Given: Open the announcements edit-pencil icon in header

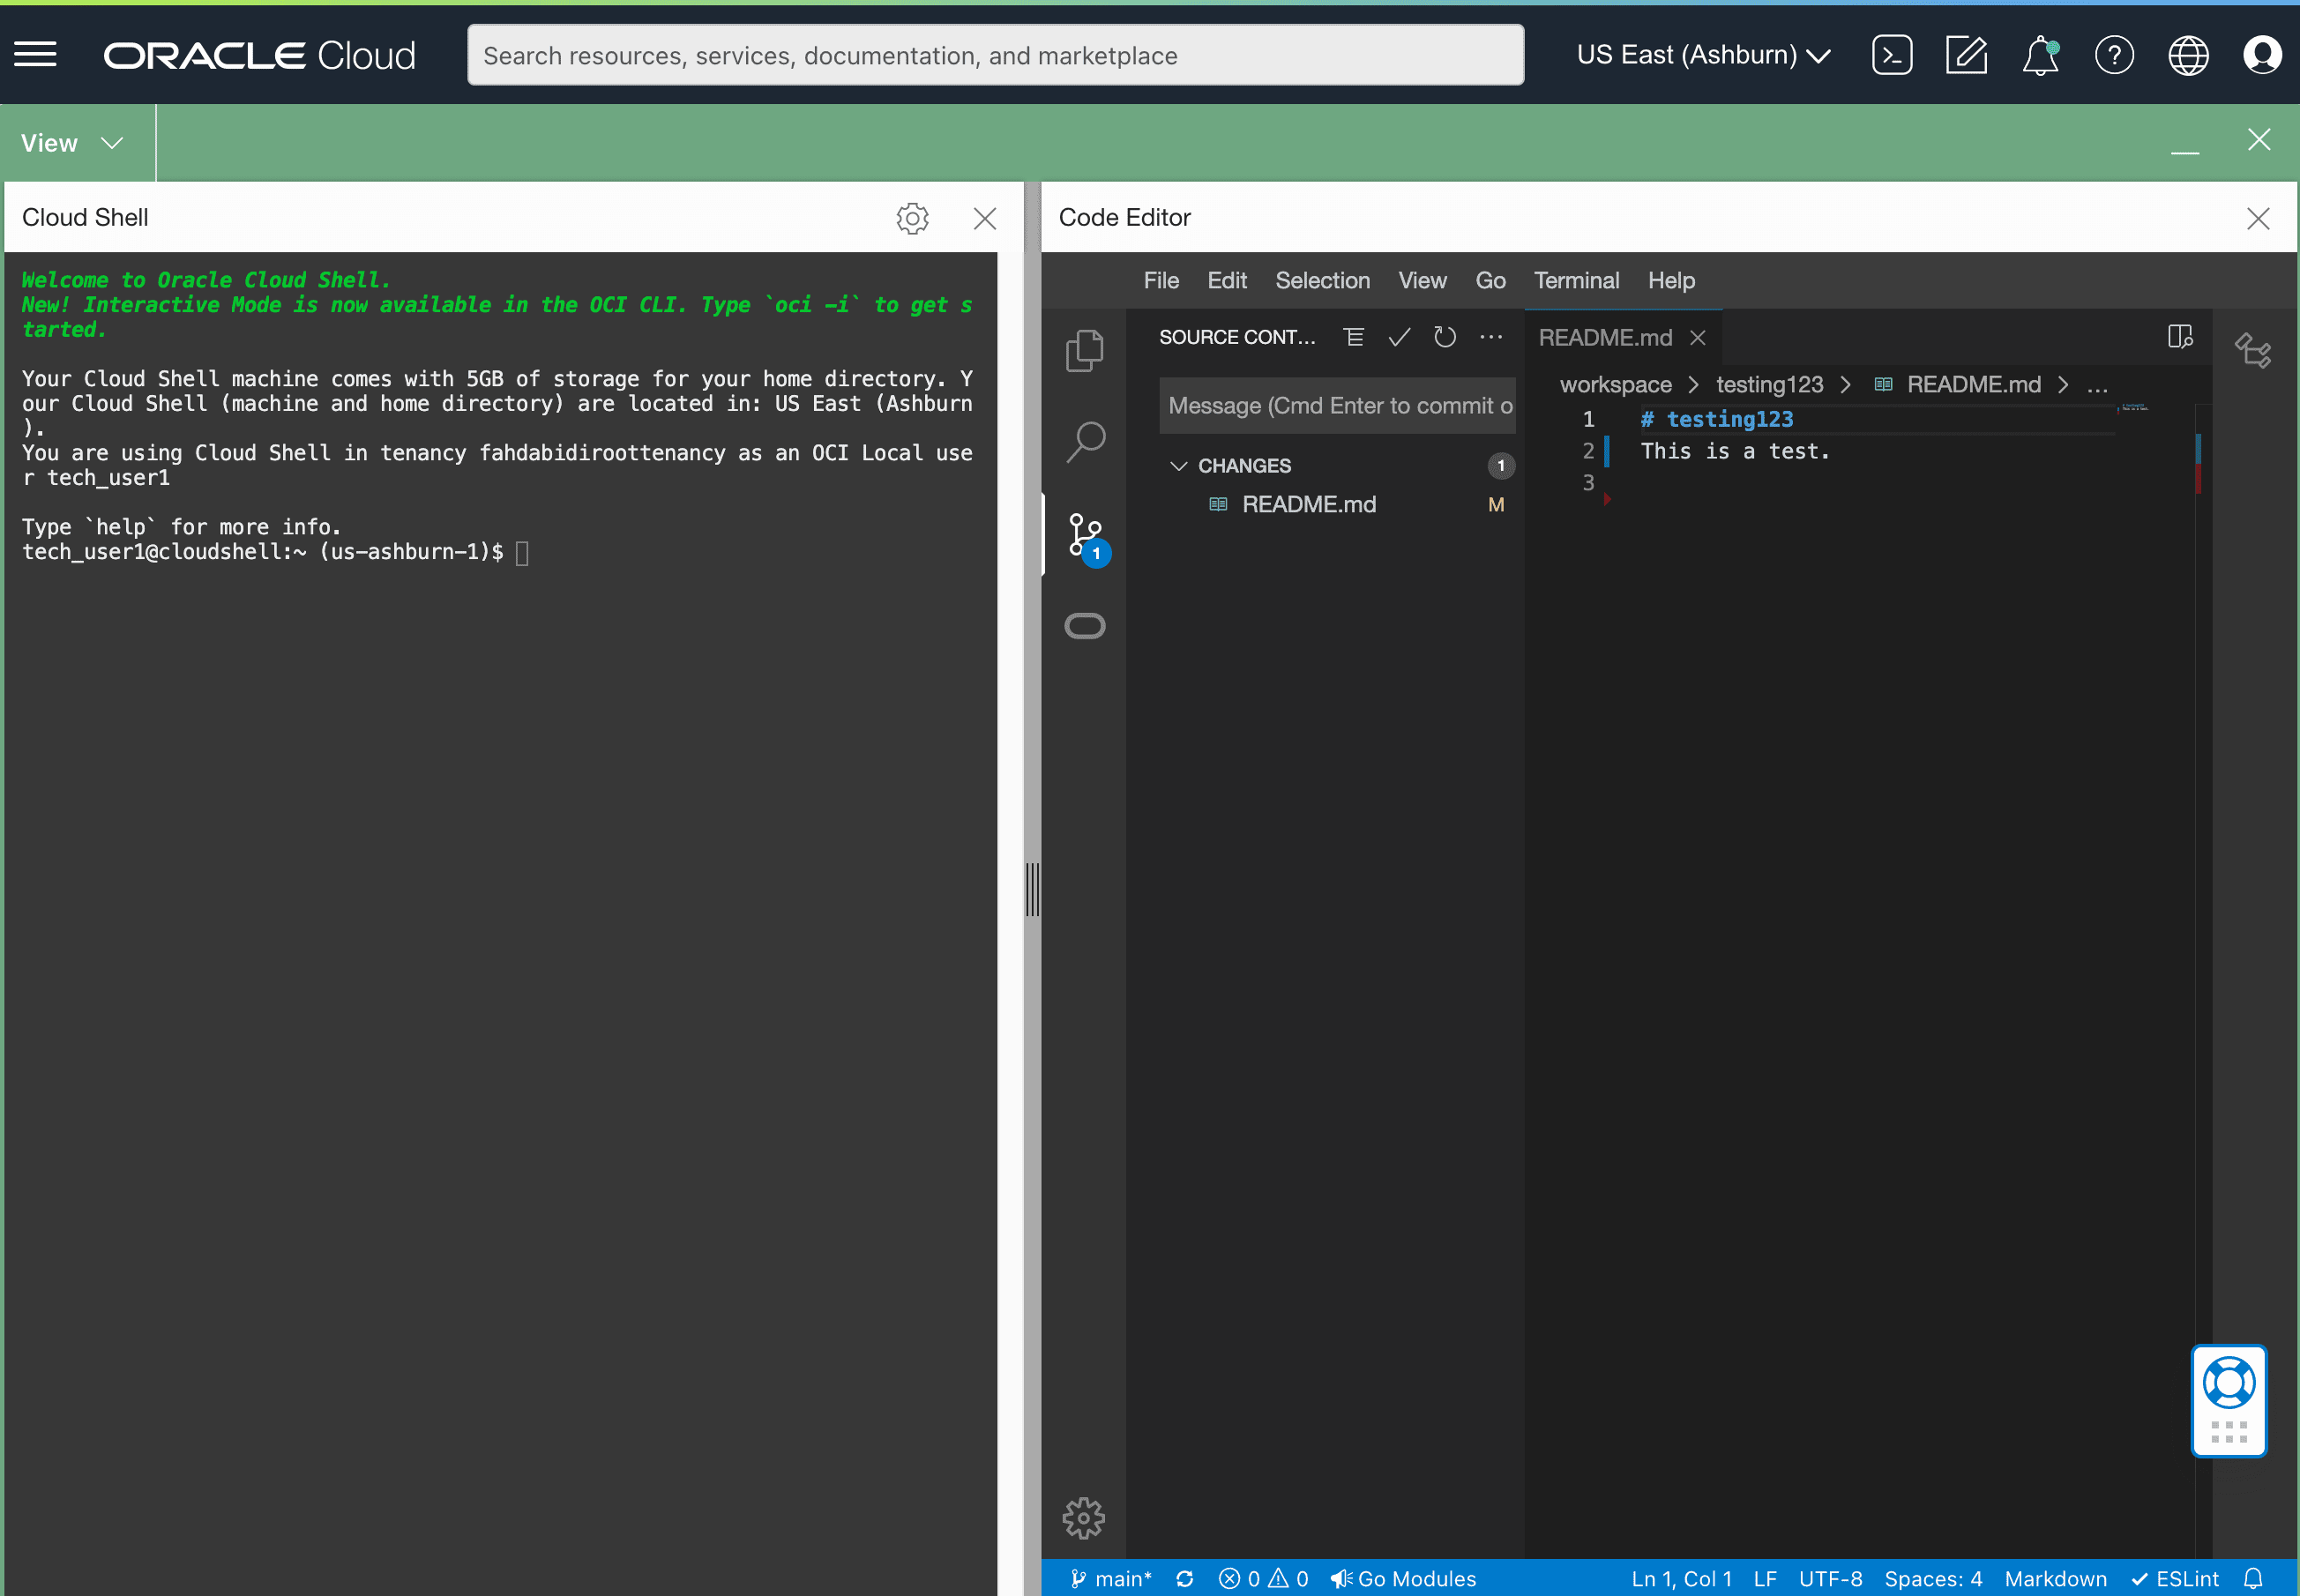Looking at the screenshot, I should pos(1965,55).
